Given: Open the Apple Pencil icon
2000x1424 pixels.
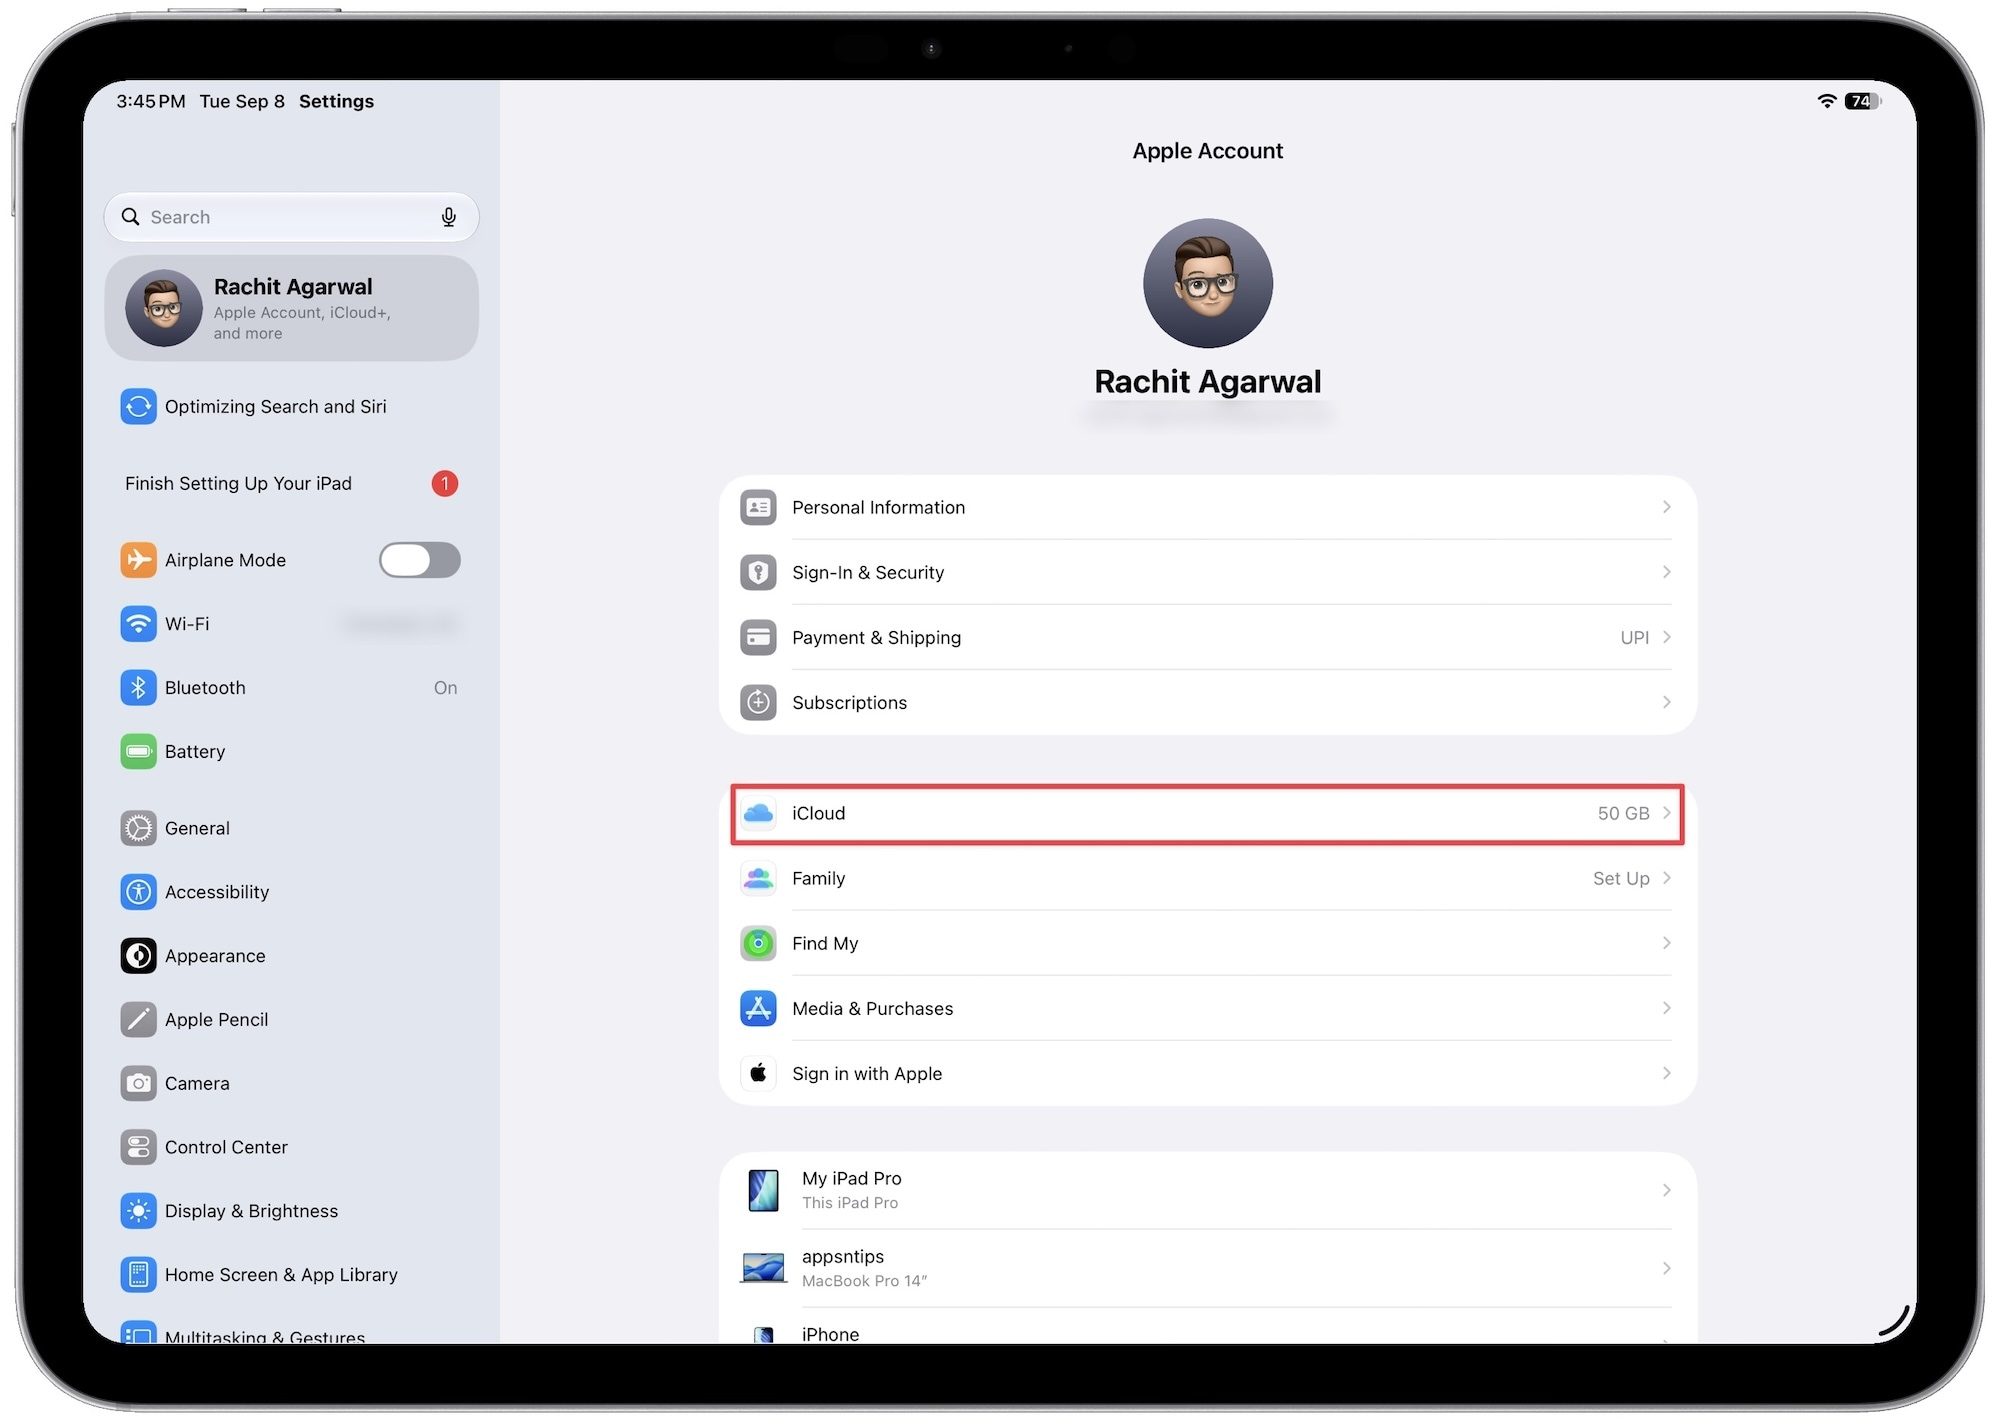Looking at the screenshot, I should (x=138, y=1020).
